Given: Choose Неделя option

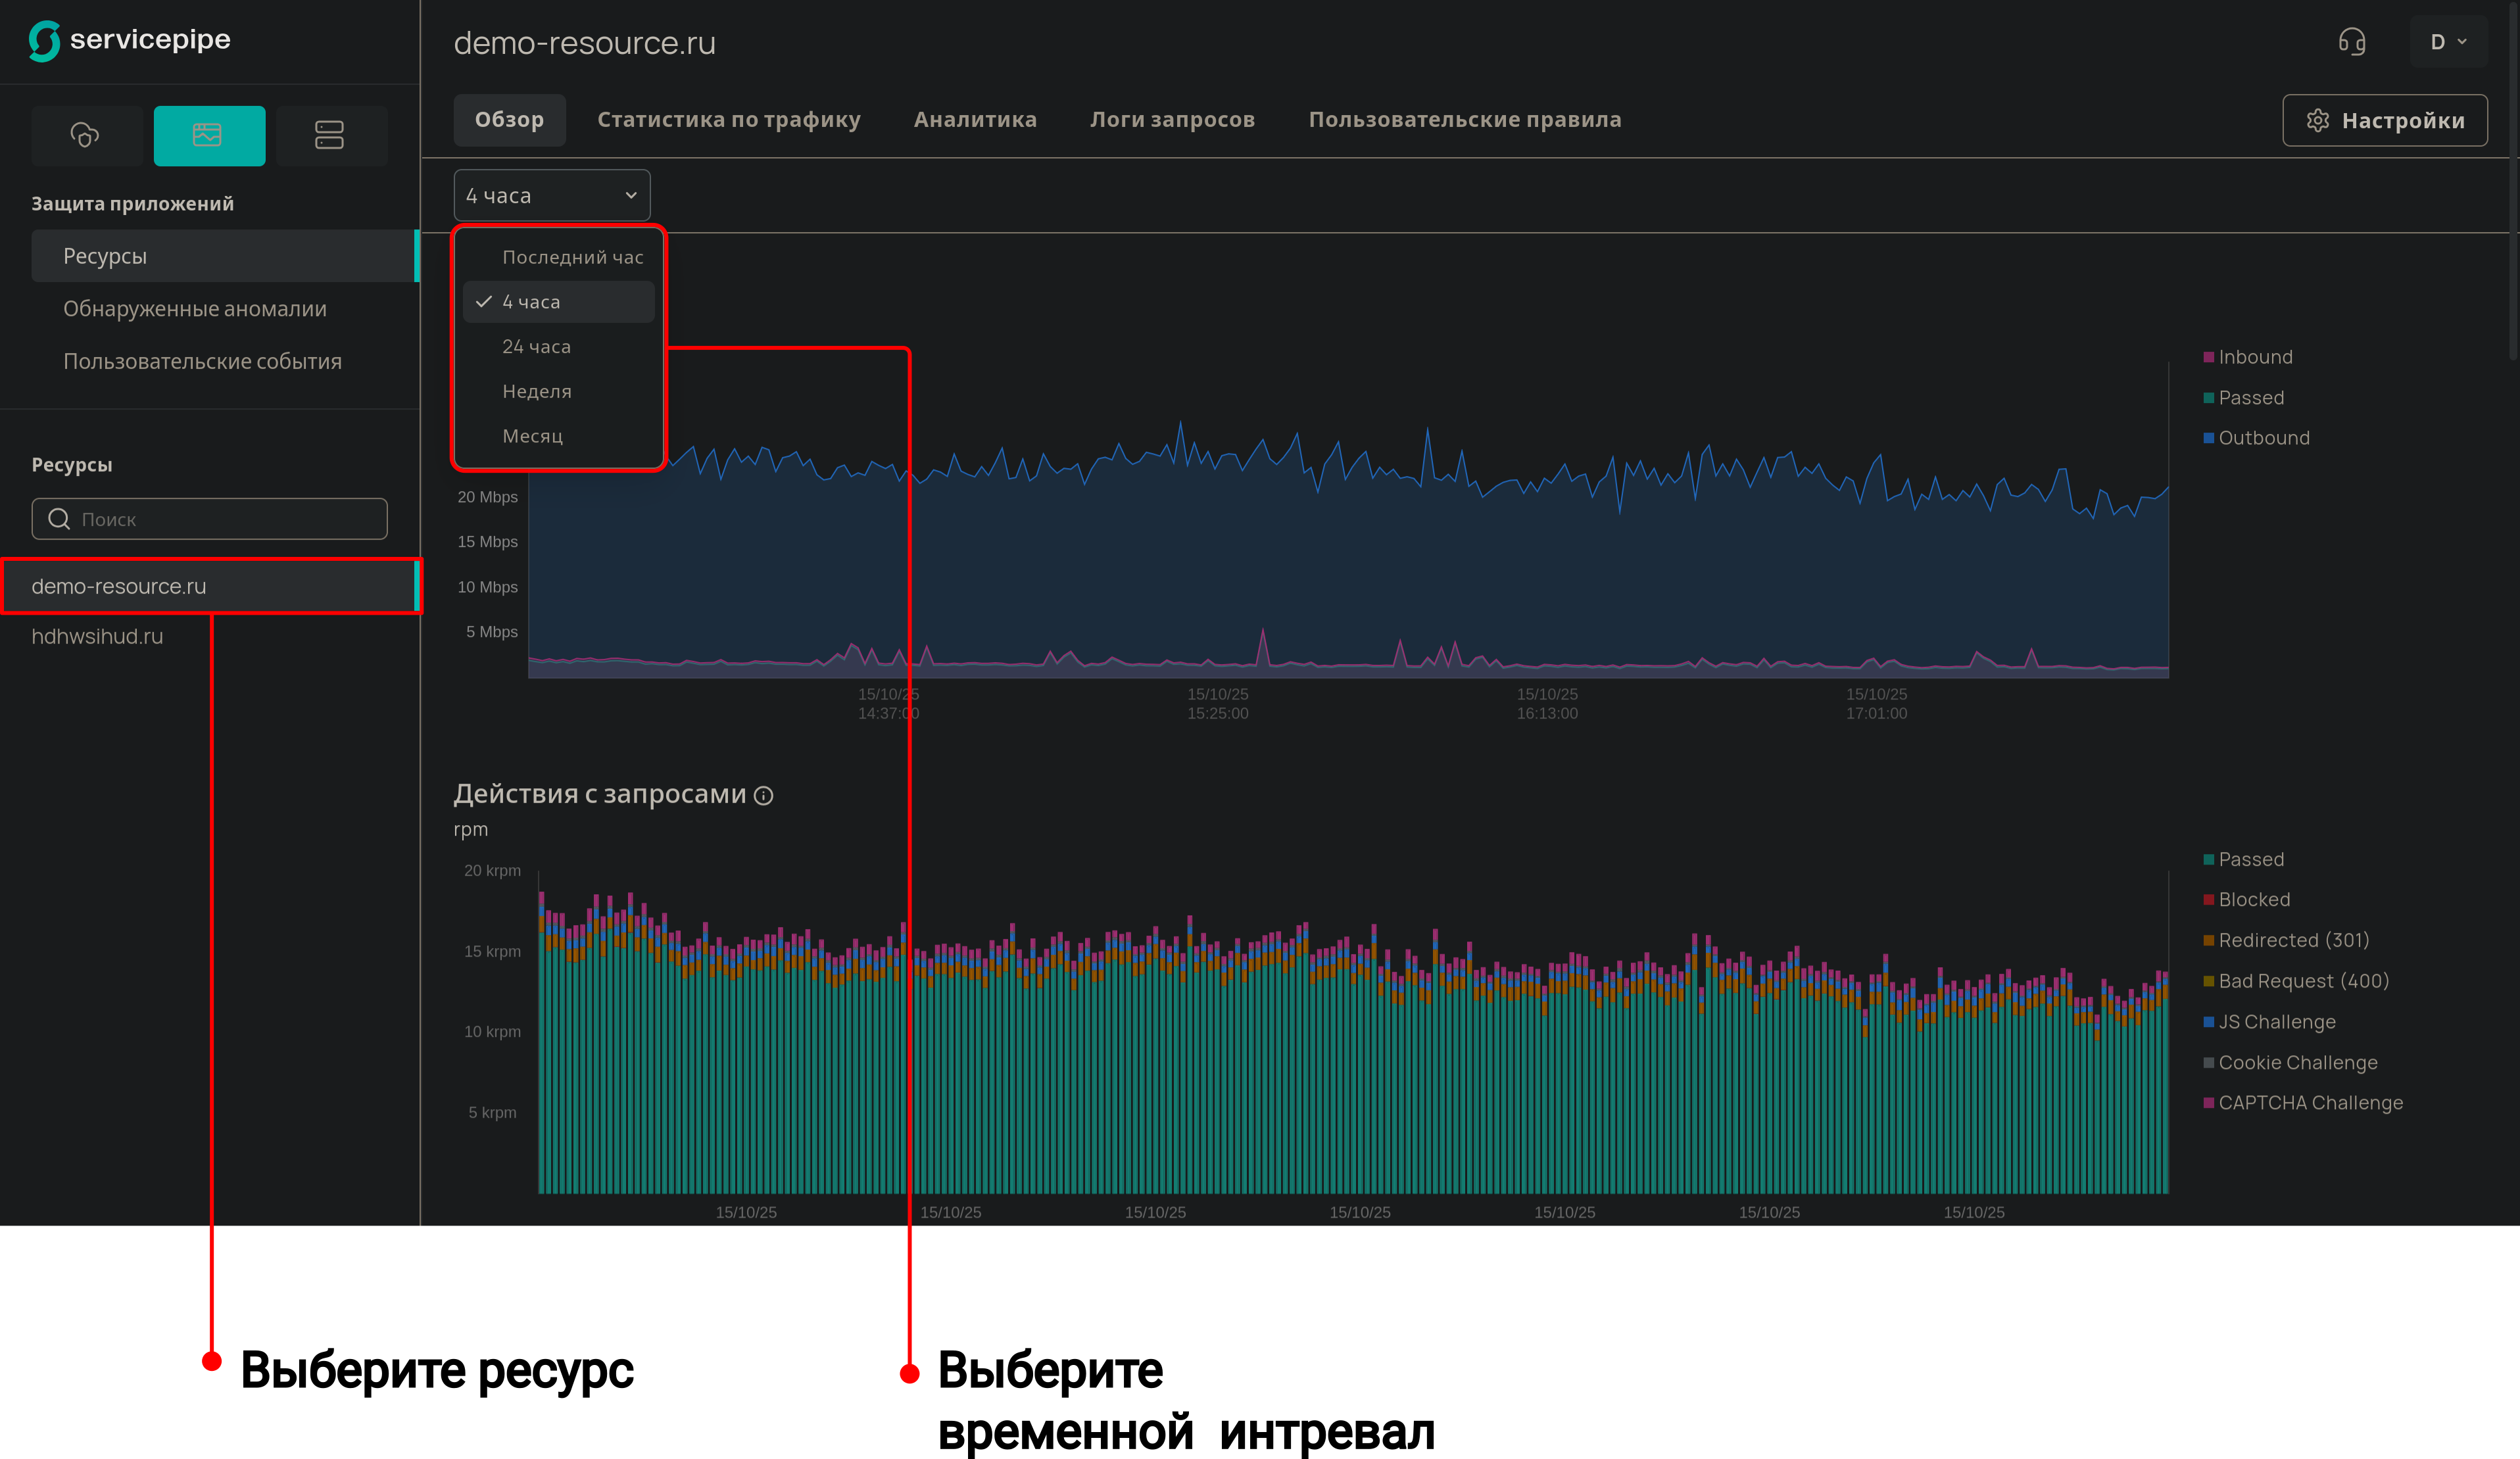Looking at the screenshot, I should (x=559, y=391).
